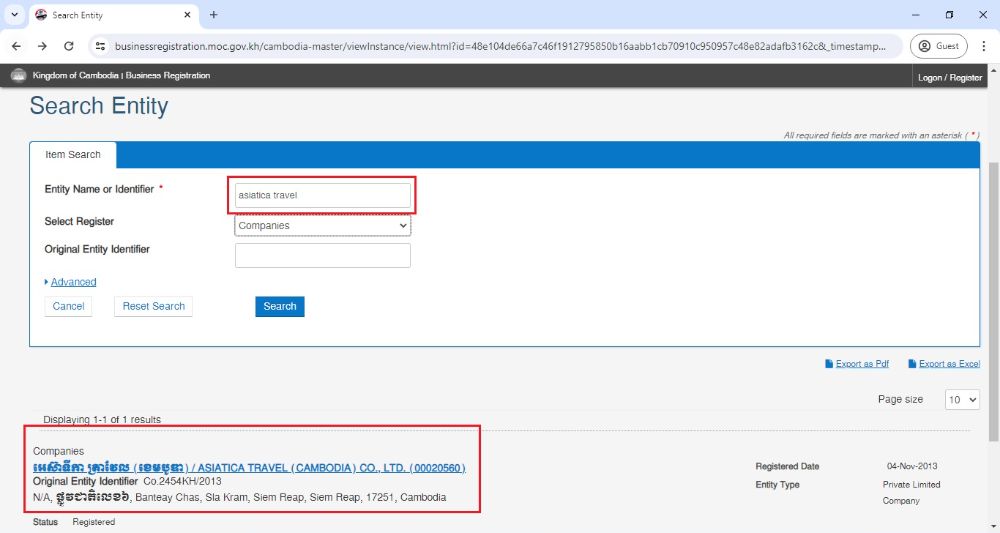Open ASIATICA TRAVEL (CAMBODIA) CO., LTD. result
This screenshot has width=1000, height=533.
(x=249, y=467)
